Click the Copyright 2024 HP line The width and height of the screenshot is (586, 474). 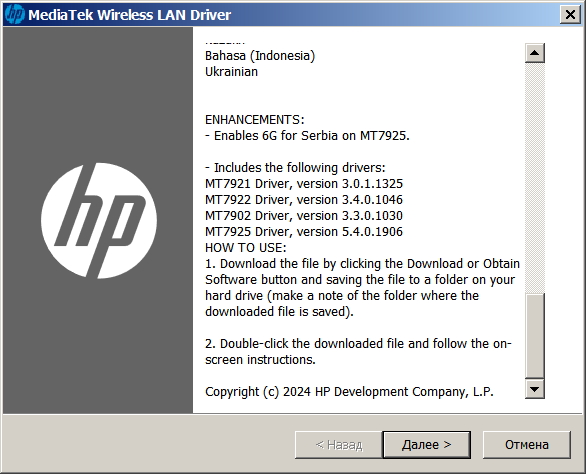point(349,391)
